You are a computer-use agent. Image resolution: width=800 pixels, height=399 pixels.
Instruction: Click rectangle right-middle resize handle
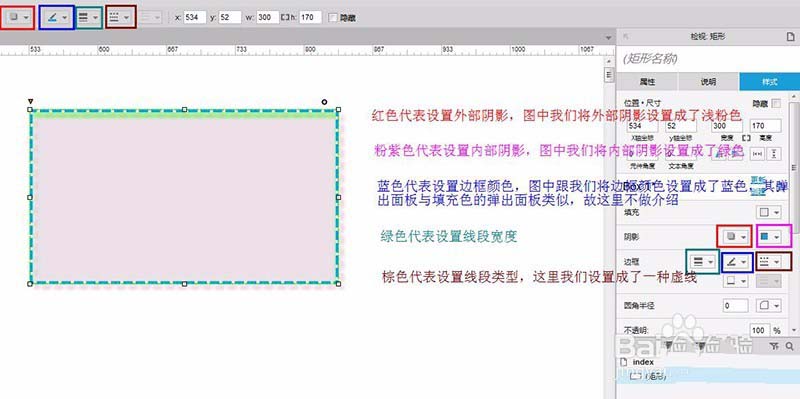pyautogui.click(x=339, y=196)
